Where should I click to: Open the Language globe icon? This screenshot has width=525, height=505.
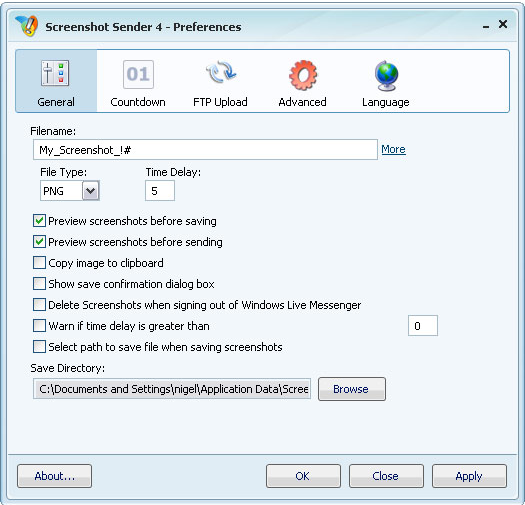click(x=386, y=76)
